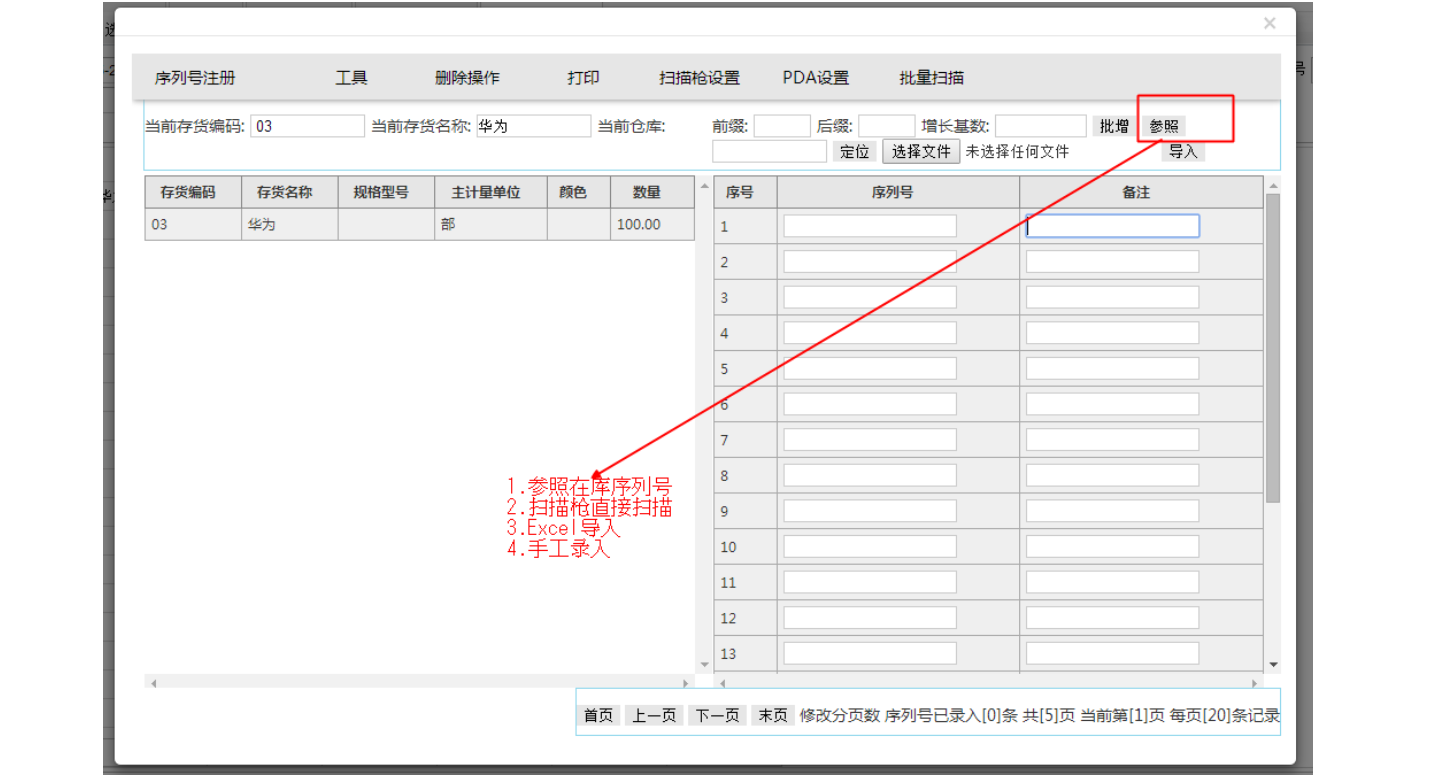Jump to 末页 in pagination
This screenshot has width=1430, height=775.
[772, 715]
